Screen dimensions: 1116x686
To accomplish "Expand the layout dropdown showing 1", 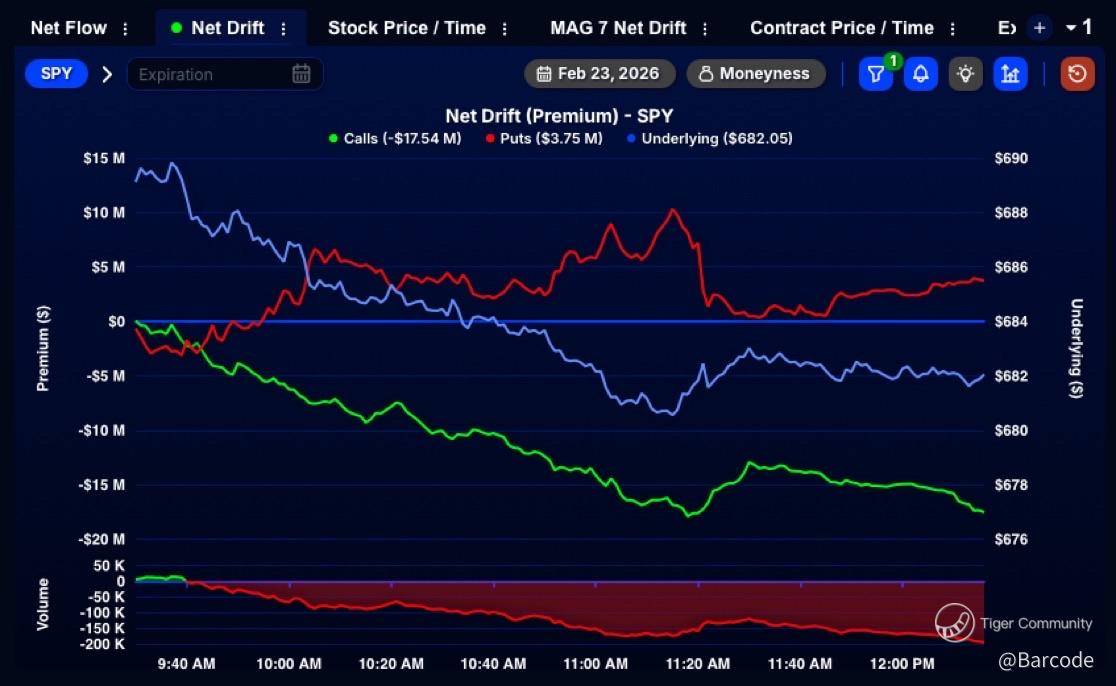I will pyautogui.click(x=1078, y=27).
